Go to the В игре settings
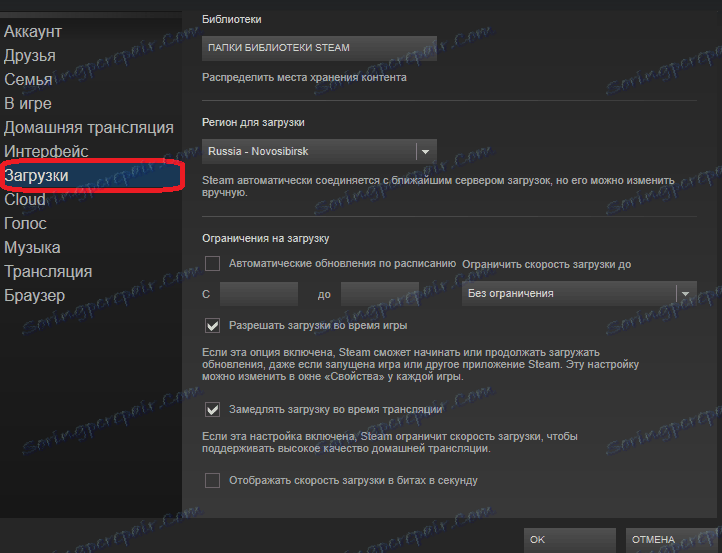 [x=28, y=104]
